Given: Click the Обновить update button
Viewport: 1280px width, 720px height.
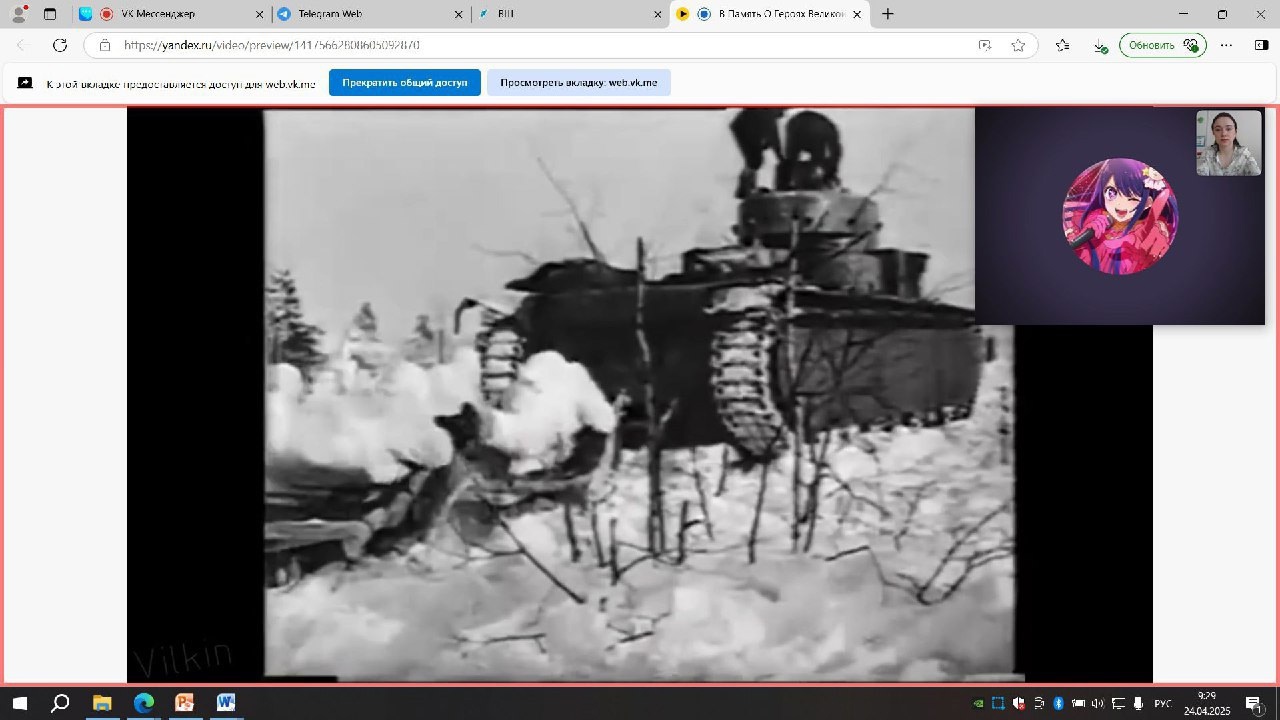Looking at the screenshot, I should coord(1163,45).
